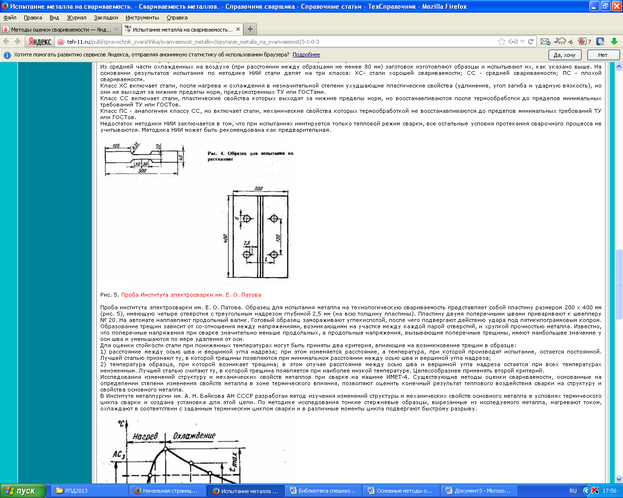Image resolution: width=623 pixels, height=498 pixels.
Task: Click the browser back arrow
Action: pyautogui.click(x=6, y=41)
